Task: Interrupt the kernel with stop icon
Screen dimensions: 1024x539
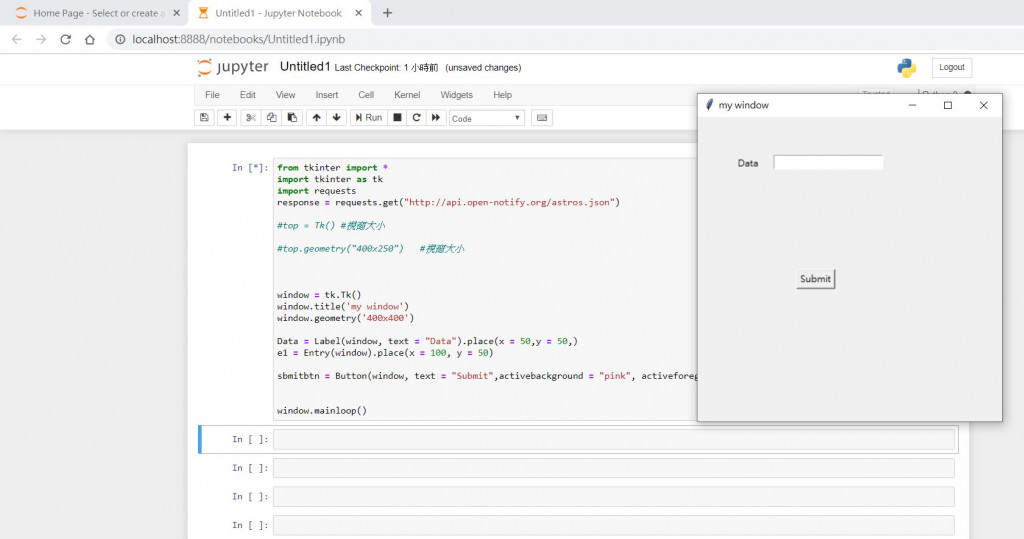Action: [x=397, y=118]
